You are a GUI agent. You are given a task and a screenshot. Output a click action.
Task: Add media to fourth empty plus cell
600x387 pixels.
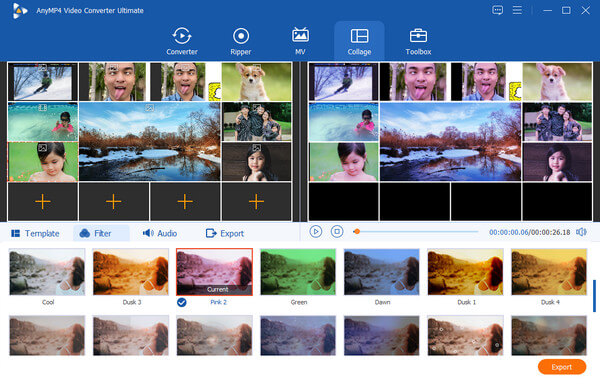point(256,201)
